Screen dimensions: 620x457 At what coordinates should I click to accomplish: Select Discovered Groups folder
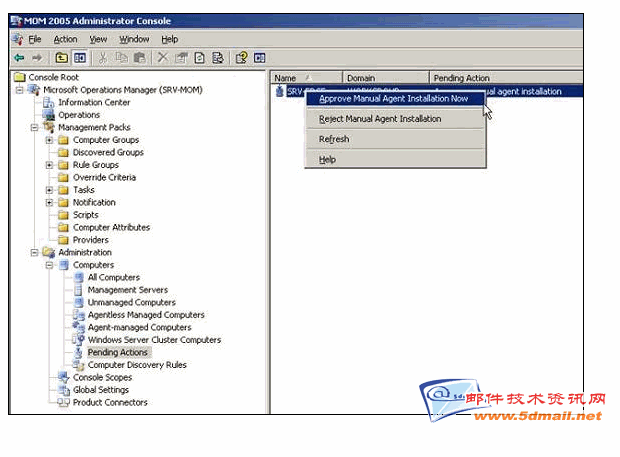(108, 153)
